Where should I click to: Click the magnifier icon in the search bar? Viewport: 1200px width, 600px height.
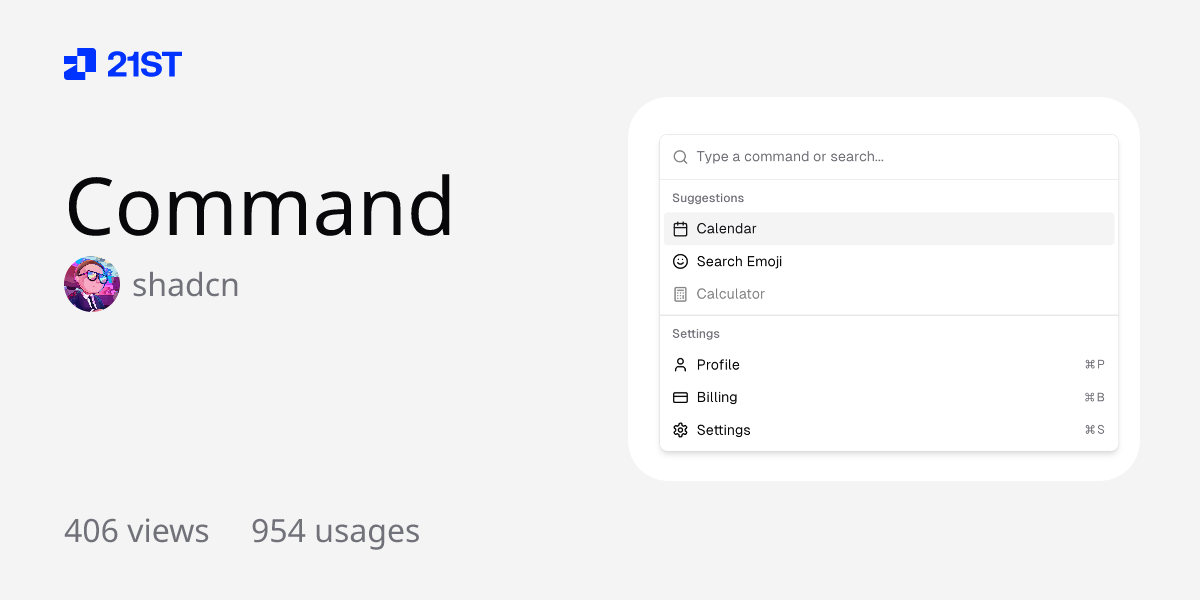point(680,156)
